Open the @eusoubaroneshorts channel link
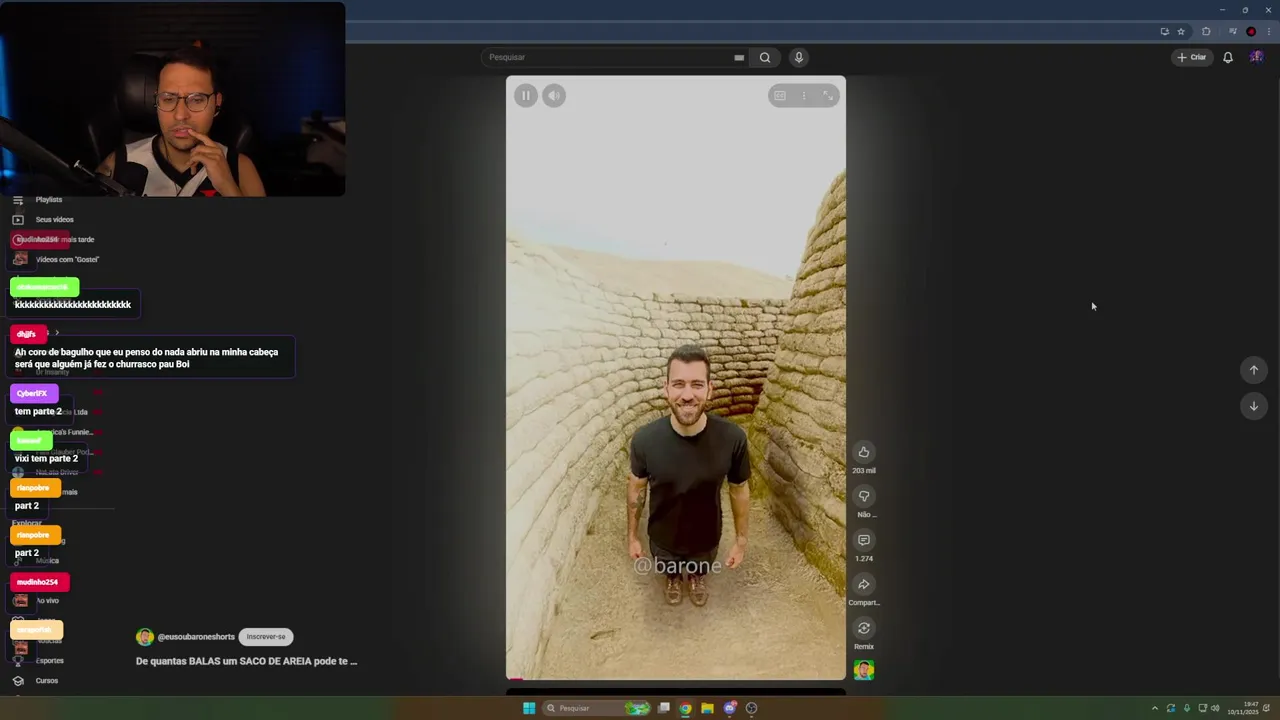Viewport: 1280px width, 720px height. pyautogui.click(x=196, y=637)
